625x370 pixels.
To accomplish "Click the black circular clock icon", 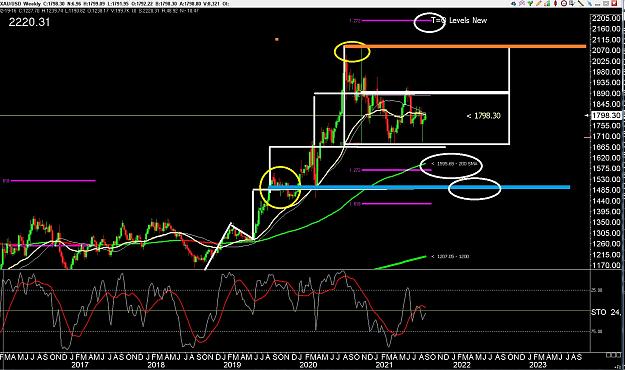I will 564,3.
